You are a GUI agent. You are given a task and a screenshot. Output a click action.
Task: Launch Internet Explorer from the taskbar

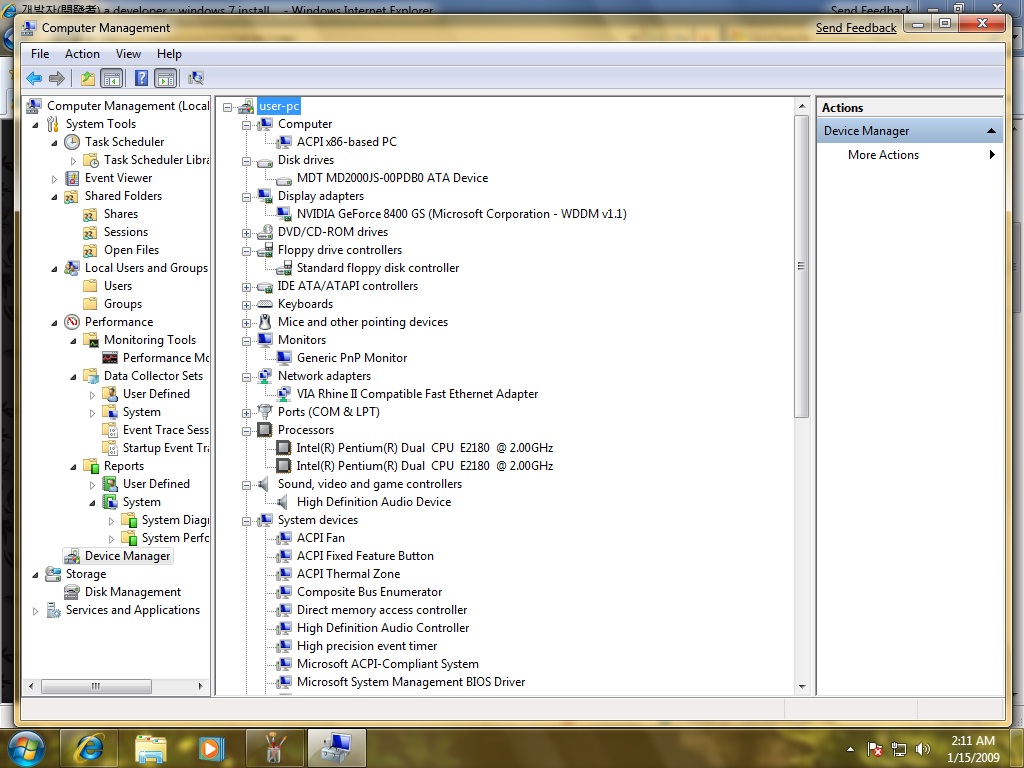click(89, 748)
